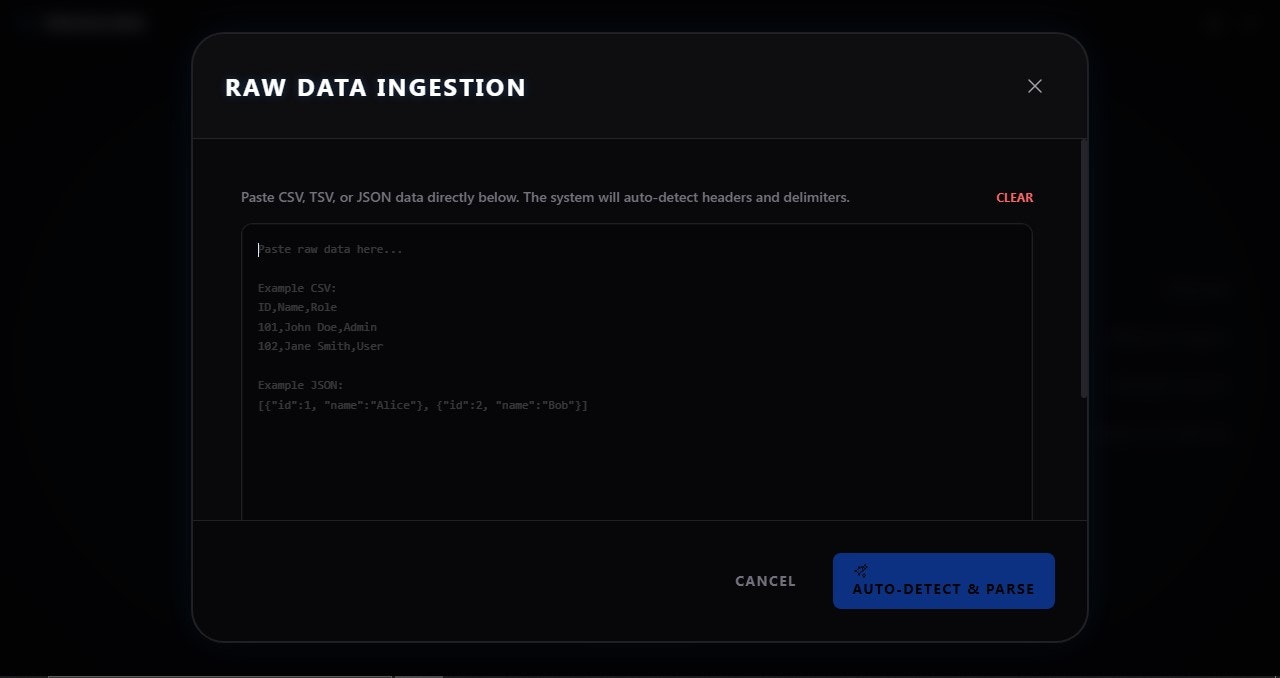Image resolution: width=1280 pixels, height=678 pixels.
Task: Click the JSON array example text
Action: point(421,405)
